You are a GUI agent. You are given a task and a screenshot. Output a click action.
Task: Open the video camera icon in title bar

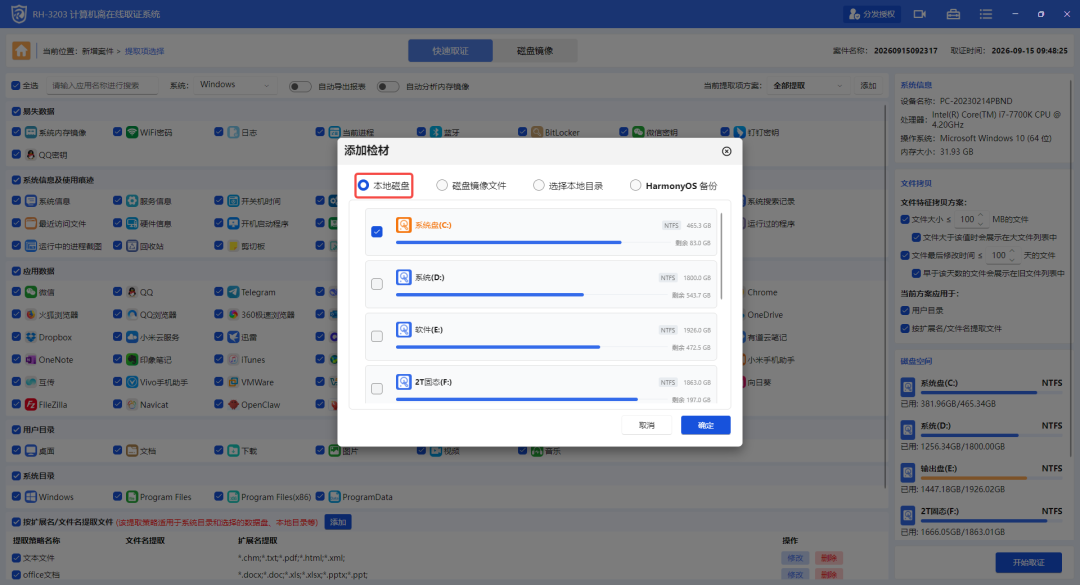(920, 14)
